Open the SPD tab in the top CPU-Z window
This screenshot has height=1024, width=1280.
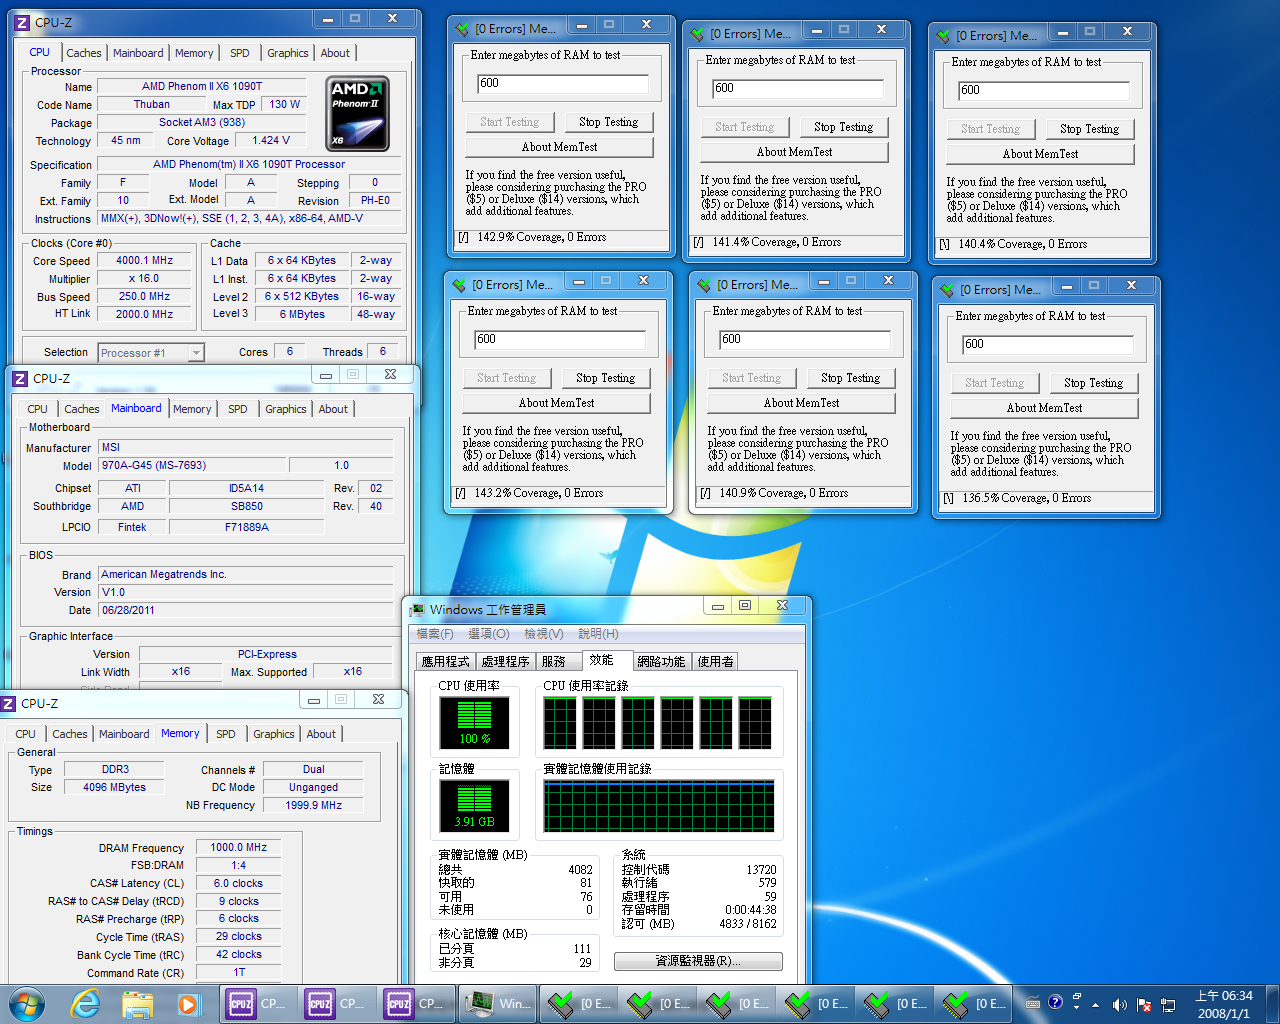point(239,53)
